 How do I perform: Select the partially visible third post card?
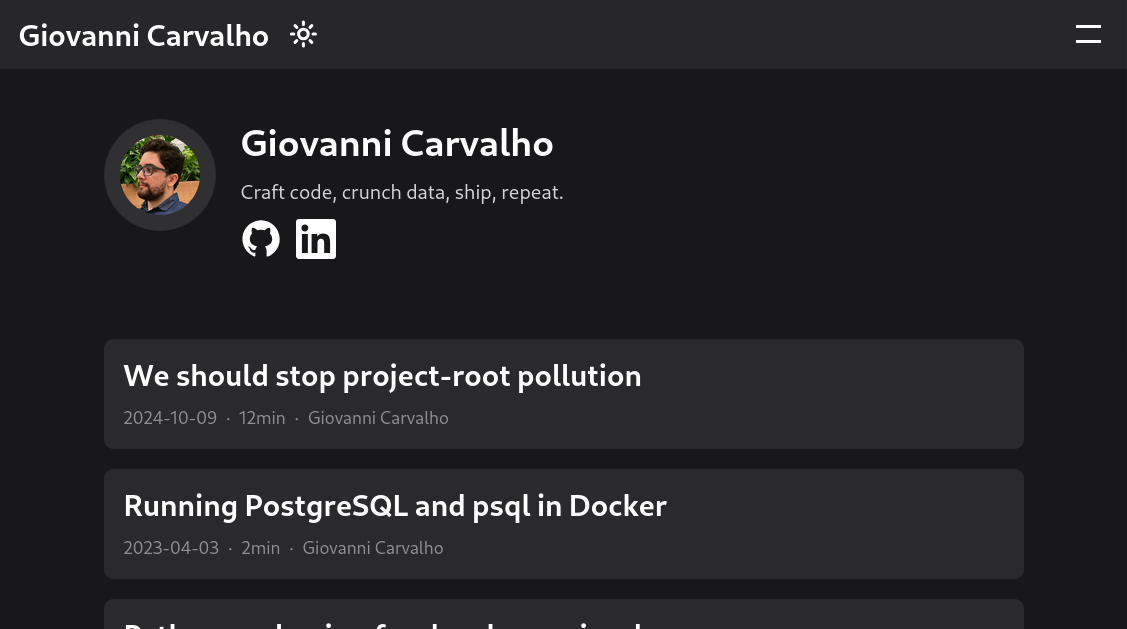(564, 616)
